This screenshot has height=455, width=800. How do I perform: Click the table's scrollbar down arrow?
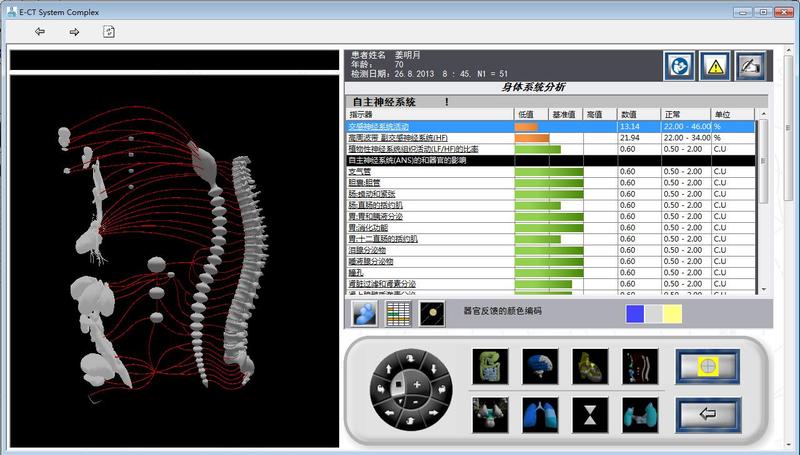[x=765, y=289]
